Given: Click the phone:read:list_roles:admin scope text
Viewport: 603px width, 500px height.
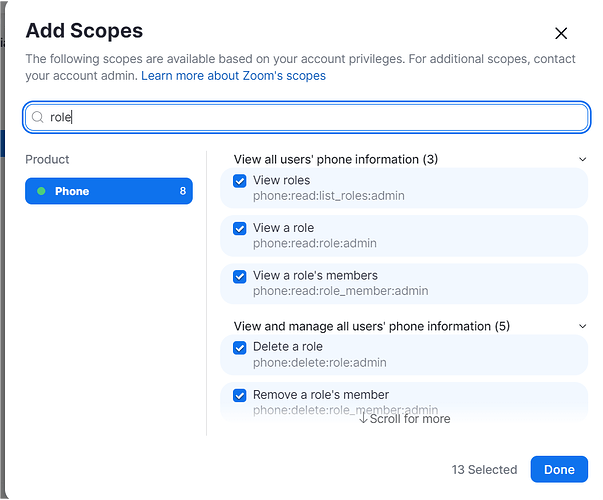Looking at the screenshot, I should (328, 196).
